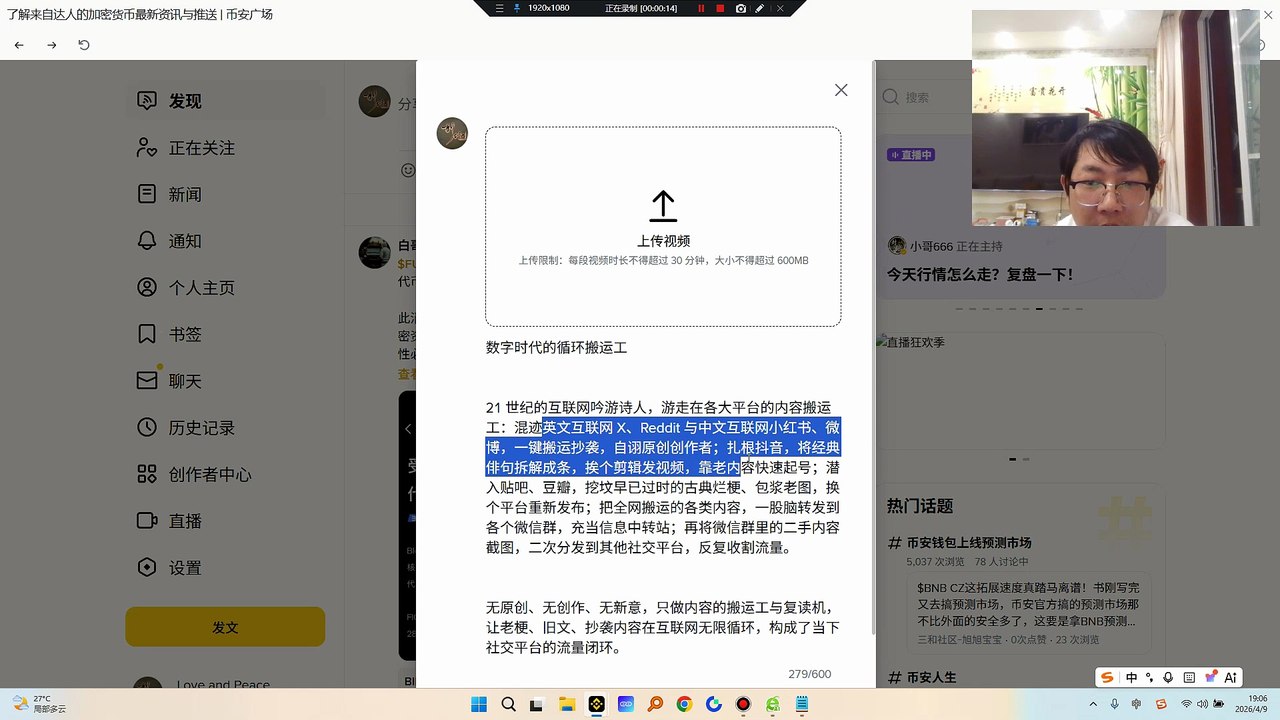Click the recorder pin icon
Image resolution: width=1280 pixels, height=720 pixels.
point(516,8)
